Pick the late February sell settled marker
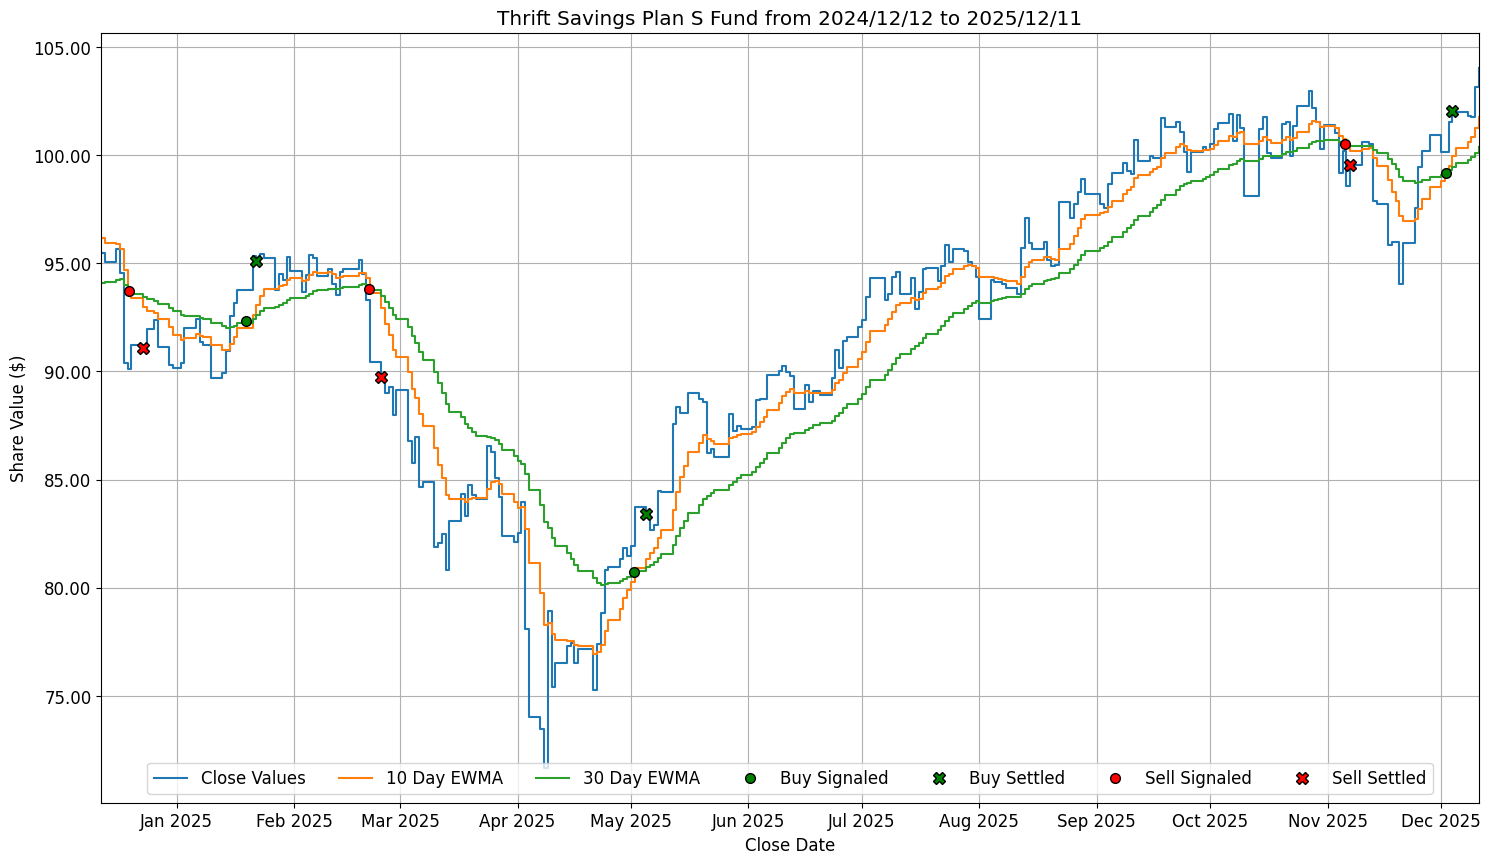 pyautogui.click(x=381, y=377)
